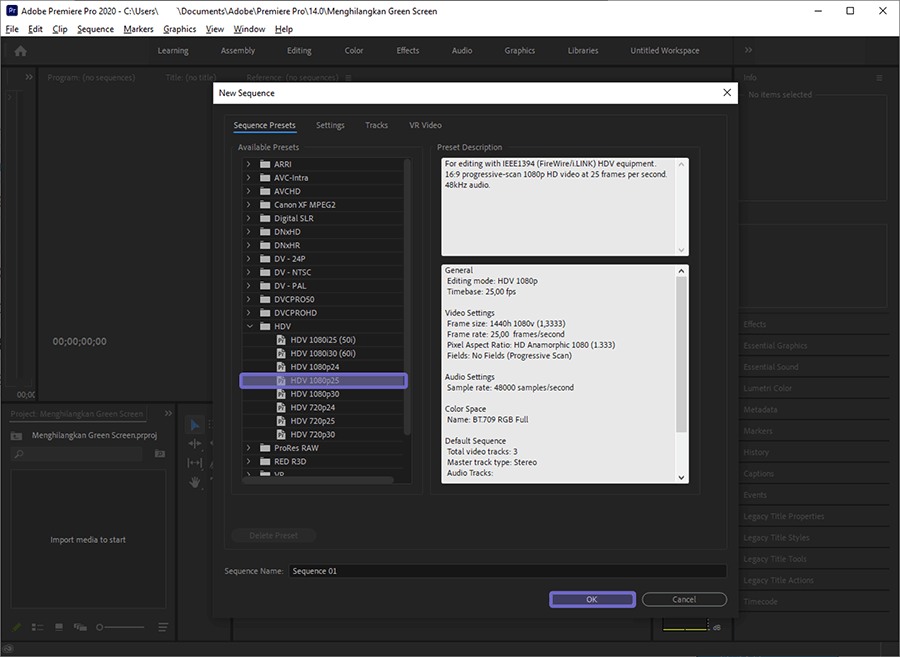Collapse the HDV preset folder

(249, 326)
